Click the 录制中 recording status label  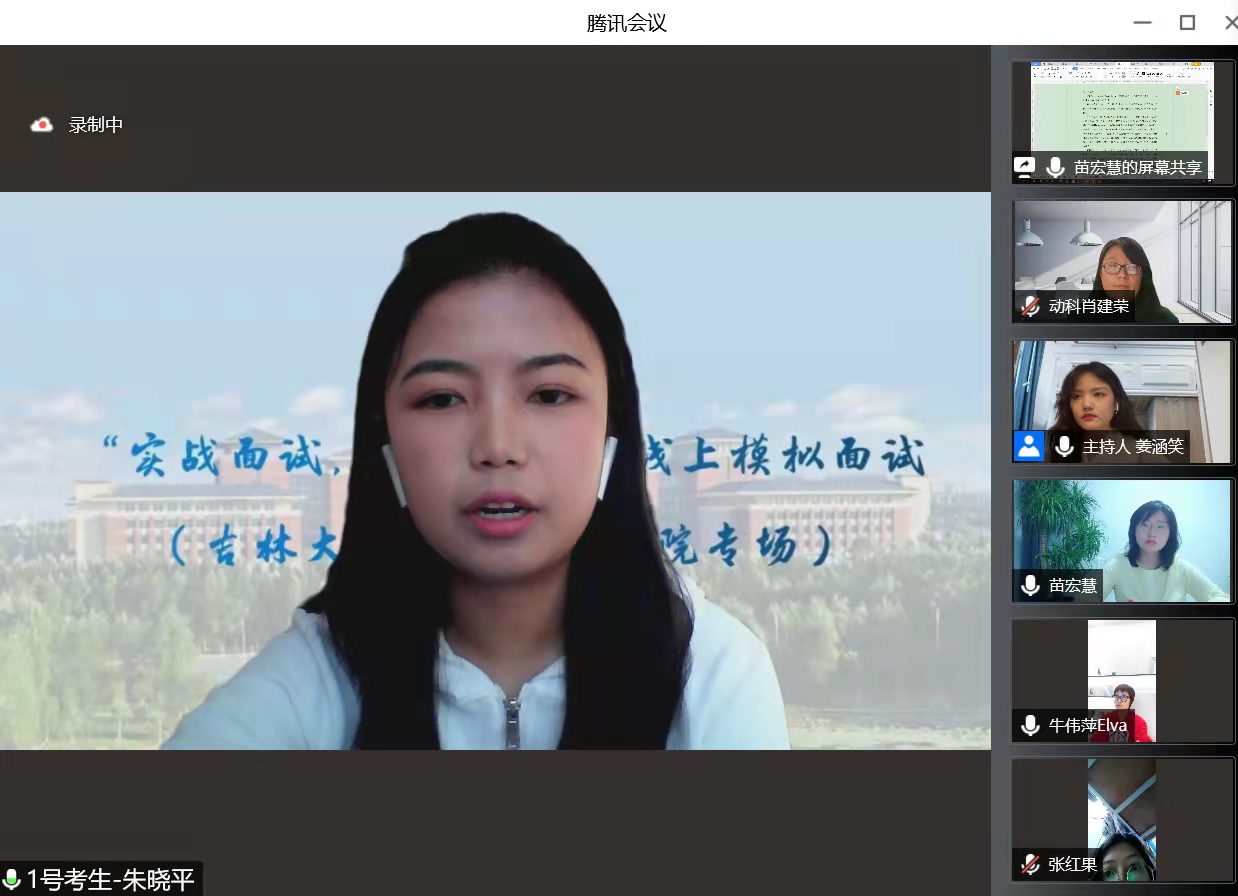tap(96, 125)
